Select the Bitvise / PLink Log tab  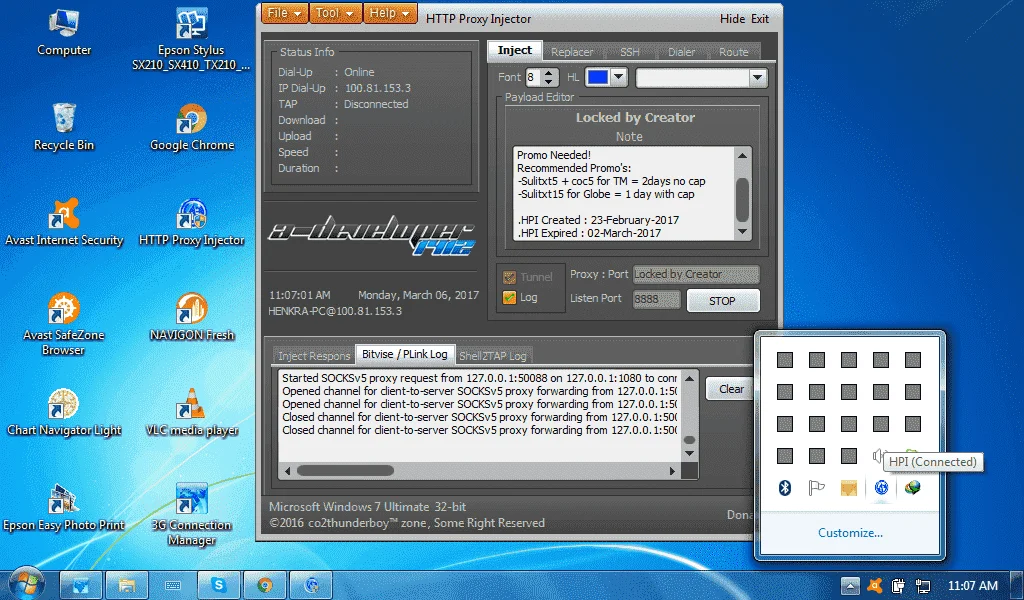[405, 354]
